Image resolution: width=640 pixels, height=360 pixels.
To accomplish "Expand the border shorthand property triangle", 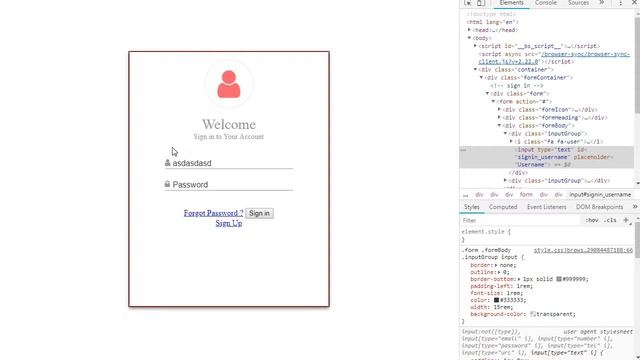I will pyautogui.click(x=496, y=265).
